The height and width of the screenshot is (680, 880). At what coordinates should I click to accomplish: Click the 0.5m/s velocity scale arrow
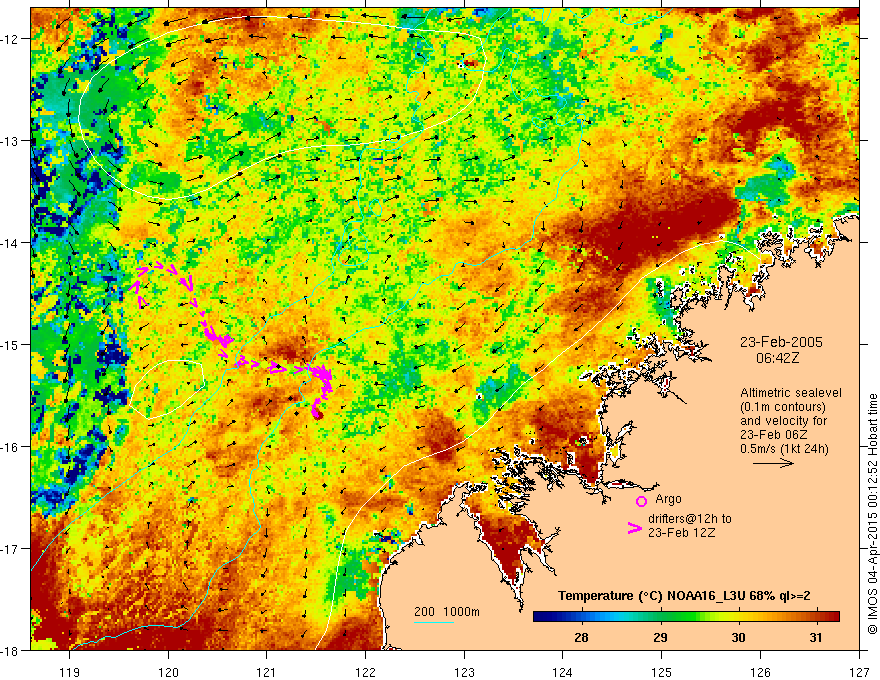773,463
